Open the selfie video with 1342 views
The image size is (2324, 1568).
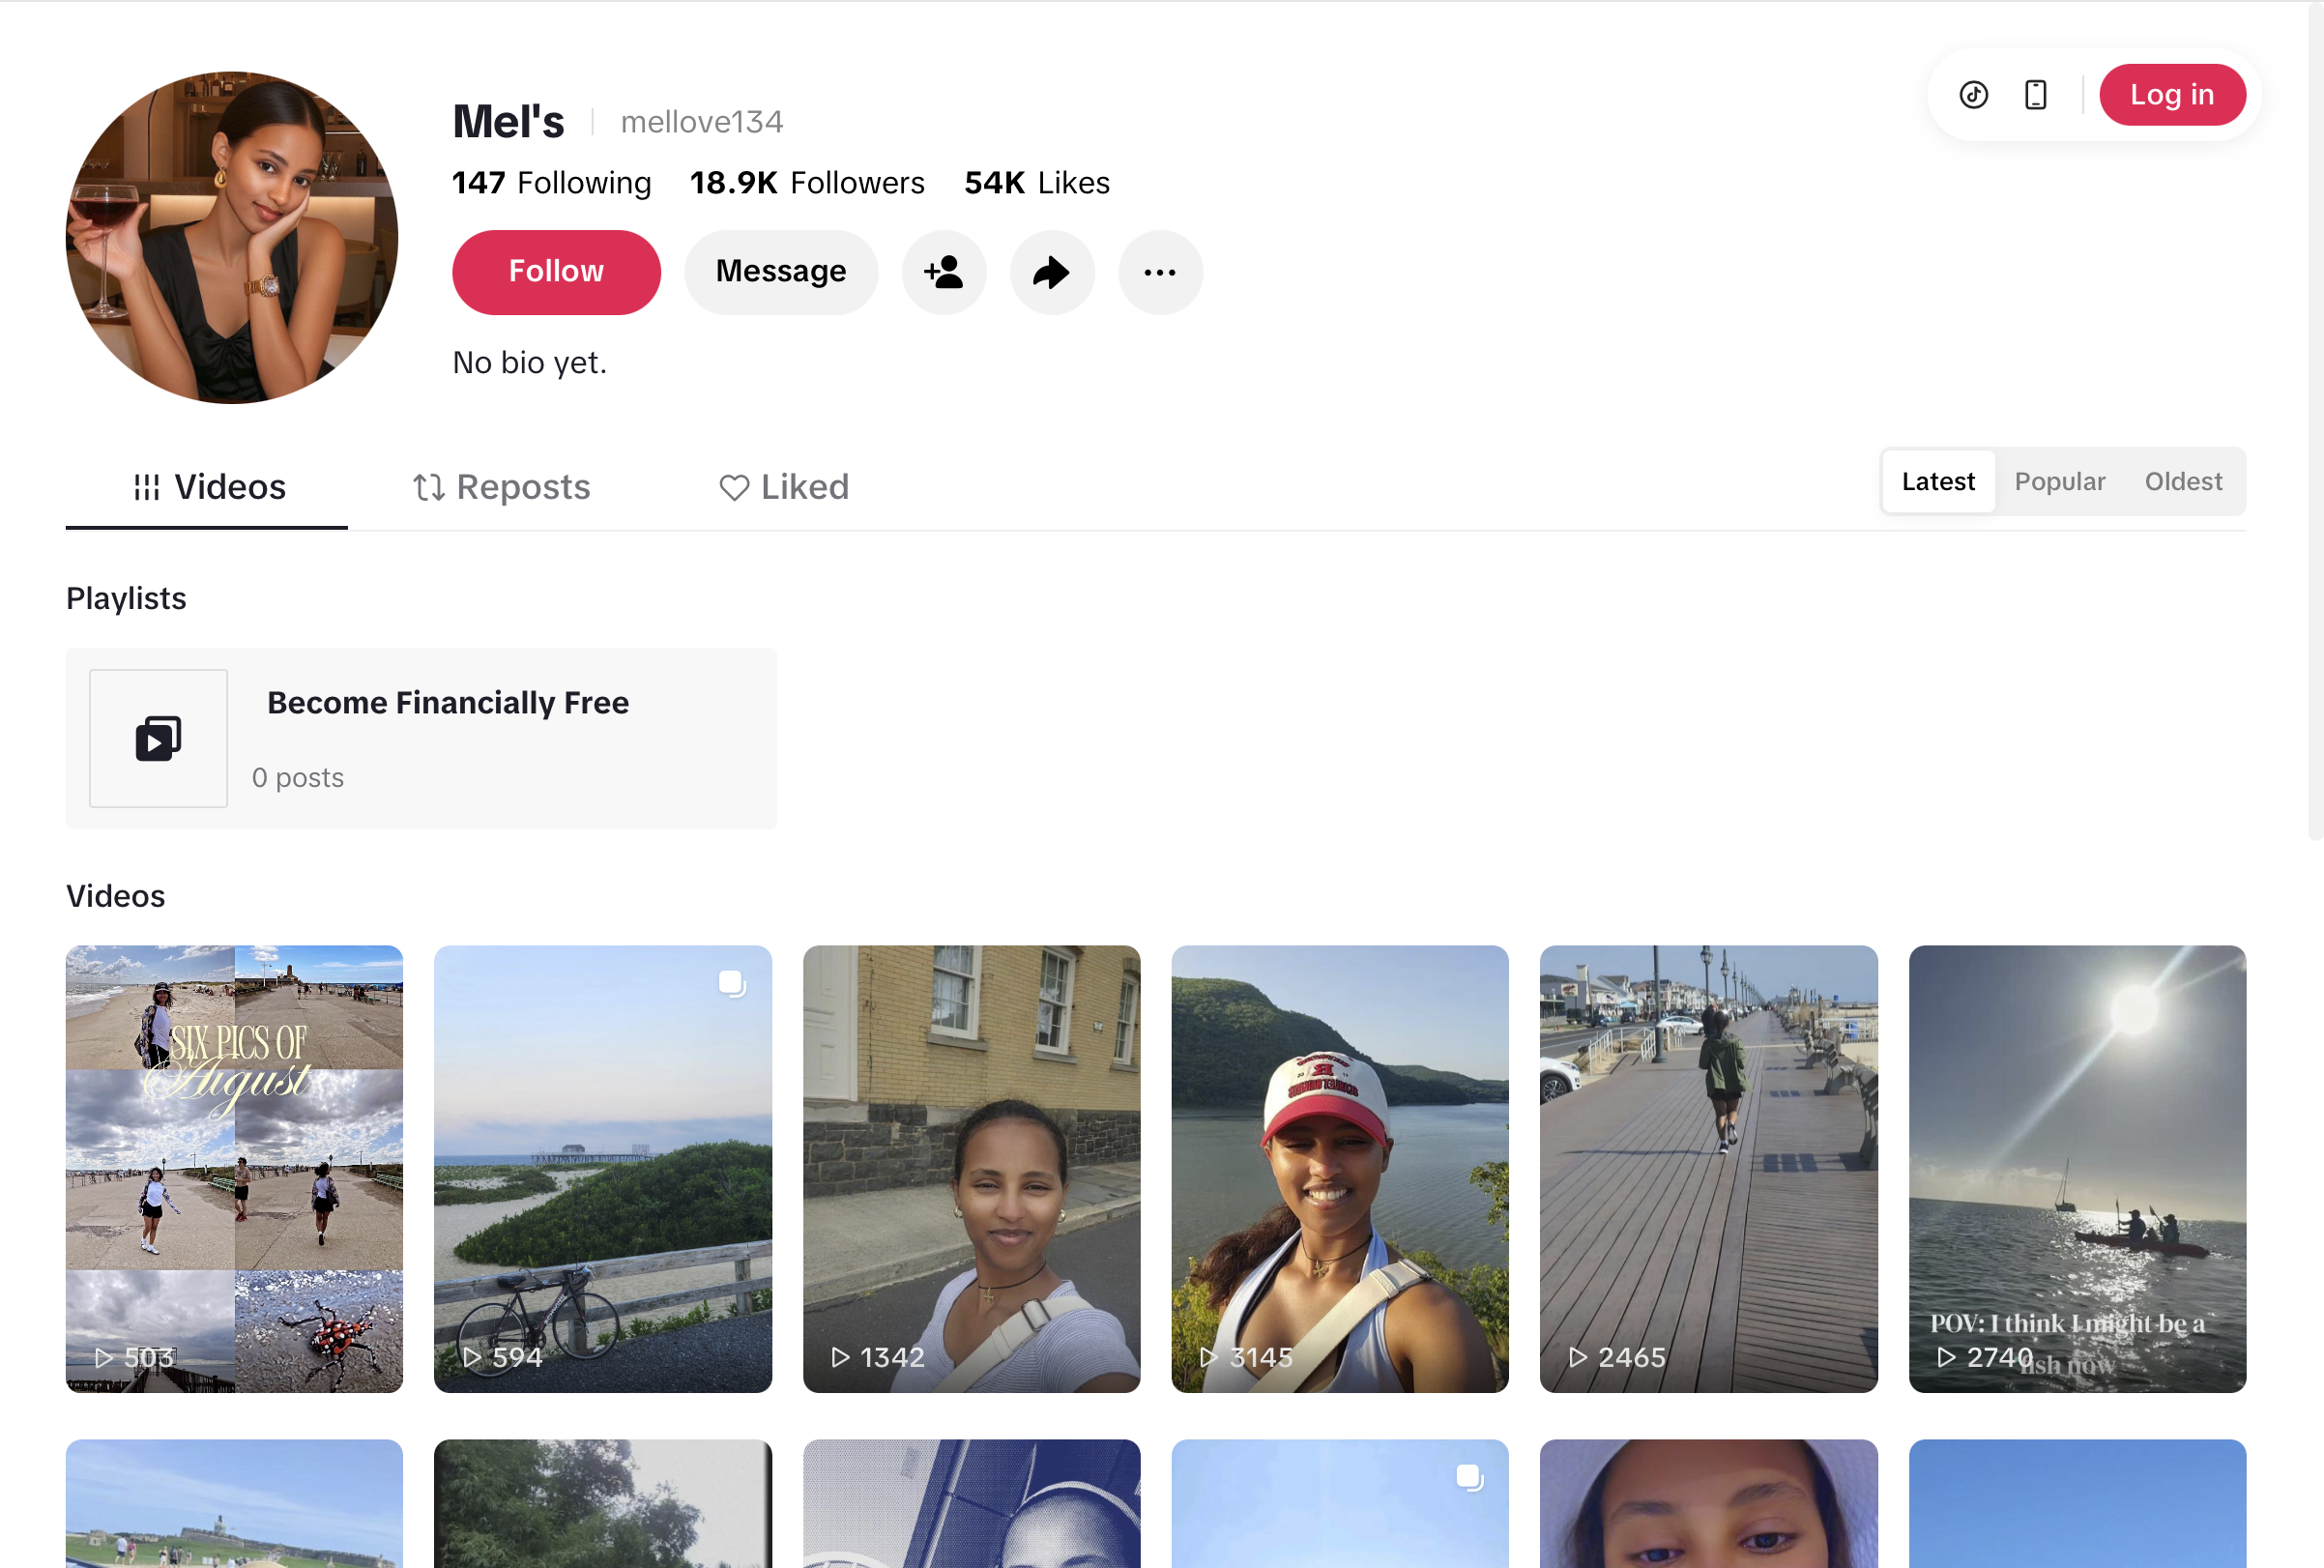pos(971,1168)
